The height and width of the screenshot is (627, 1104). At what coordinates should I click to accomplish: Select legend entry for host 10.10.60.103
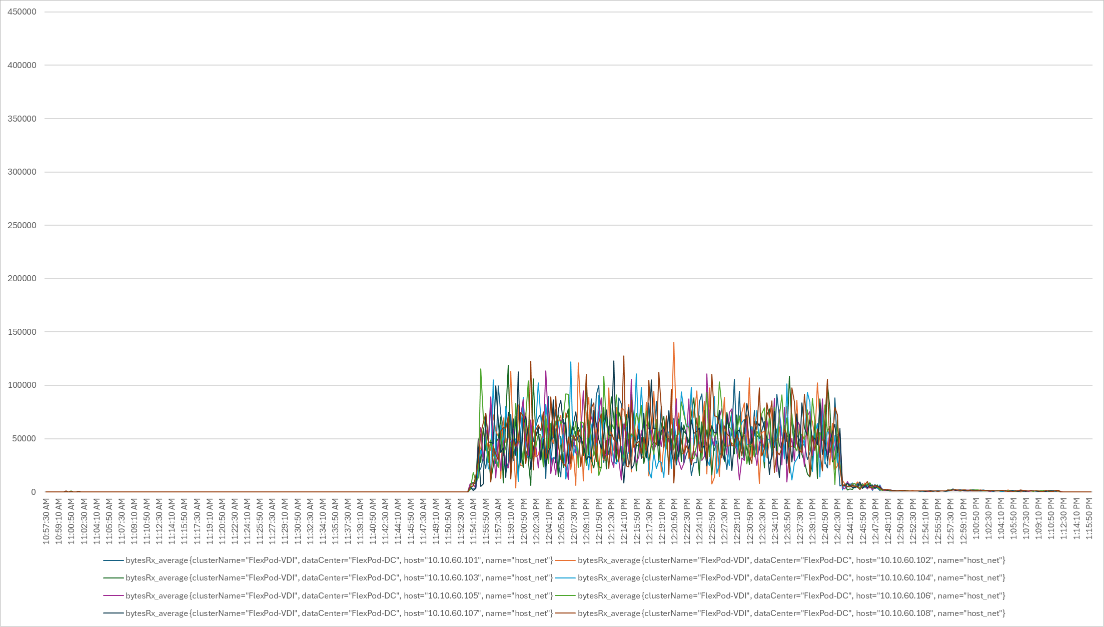click(x=328, y=578)
